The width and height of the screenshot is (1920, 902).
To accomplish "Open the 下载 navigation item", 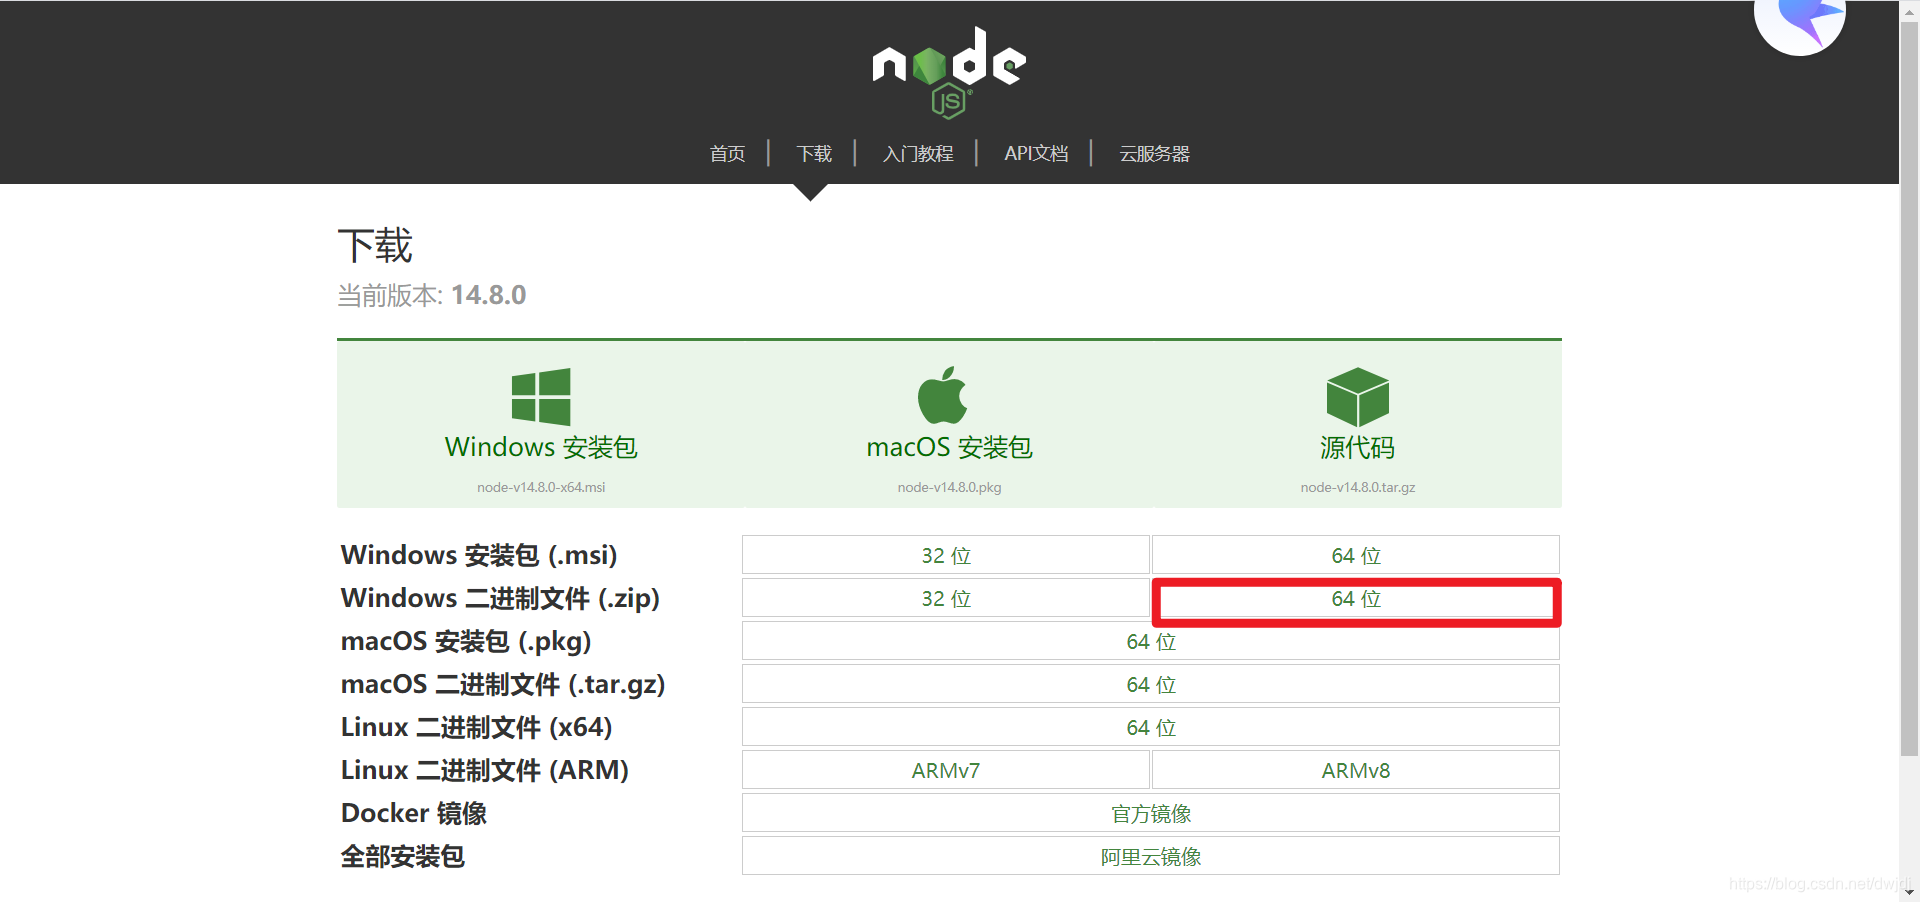I will coord(814,153).
